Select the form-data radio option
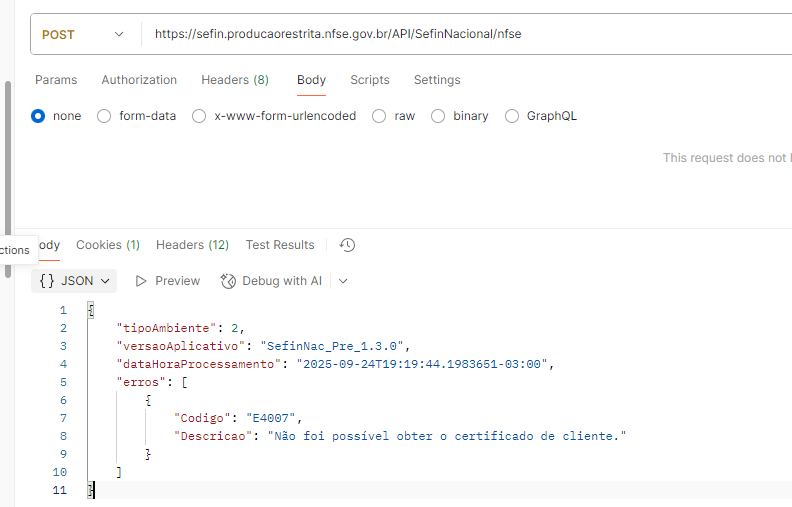 click(104, 116)
